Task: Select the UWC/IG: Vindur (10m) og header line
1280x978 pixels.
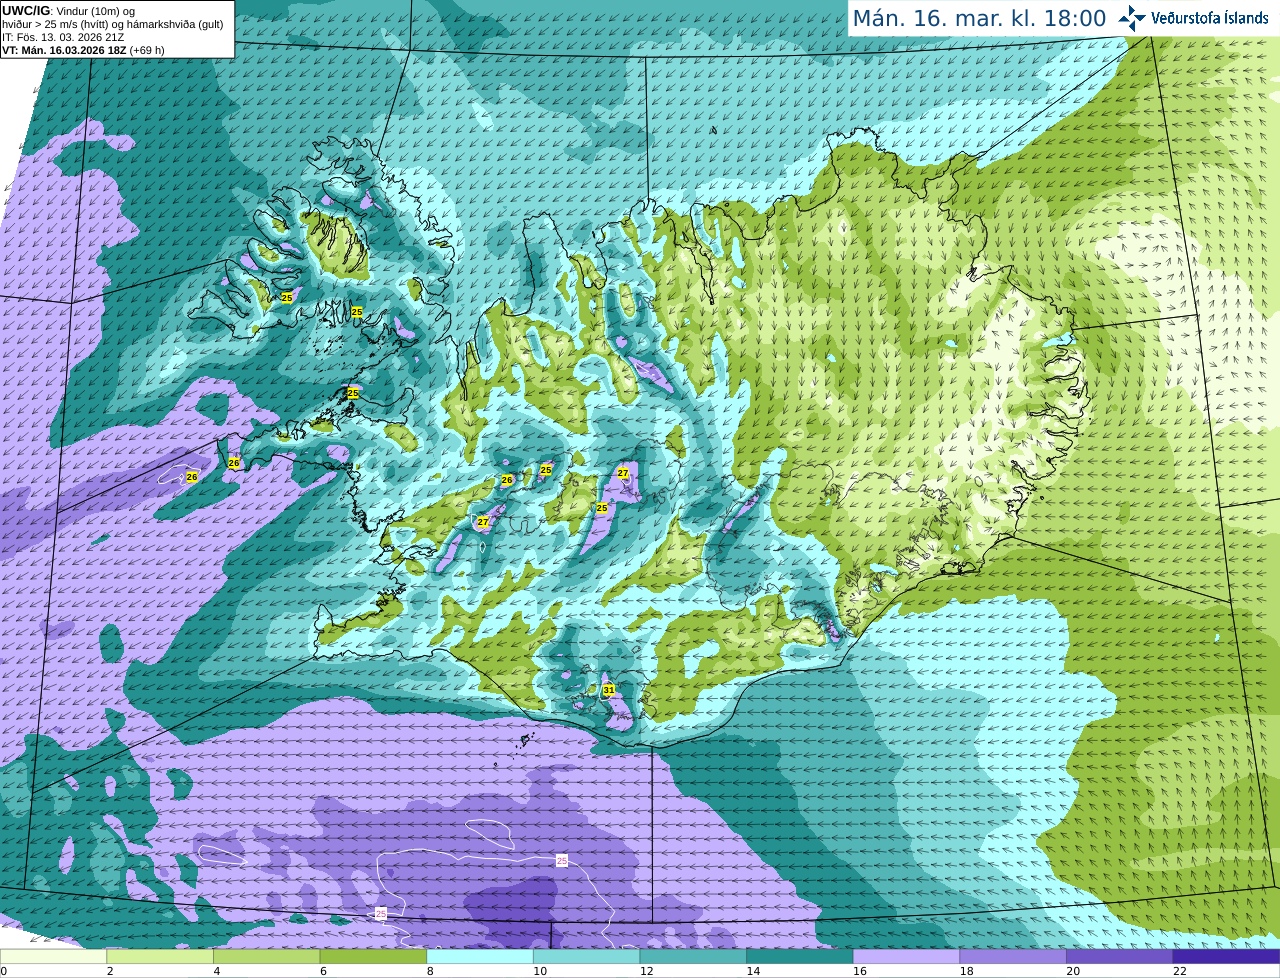Action: tap(68, 10)
